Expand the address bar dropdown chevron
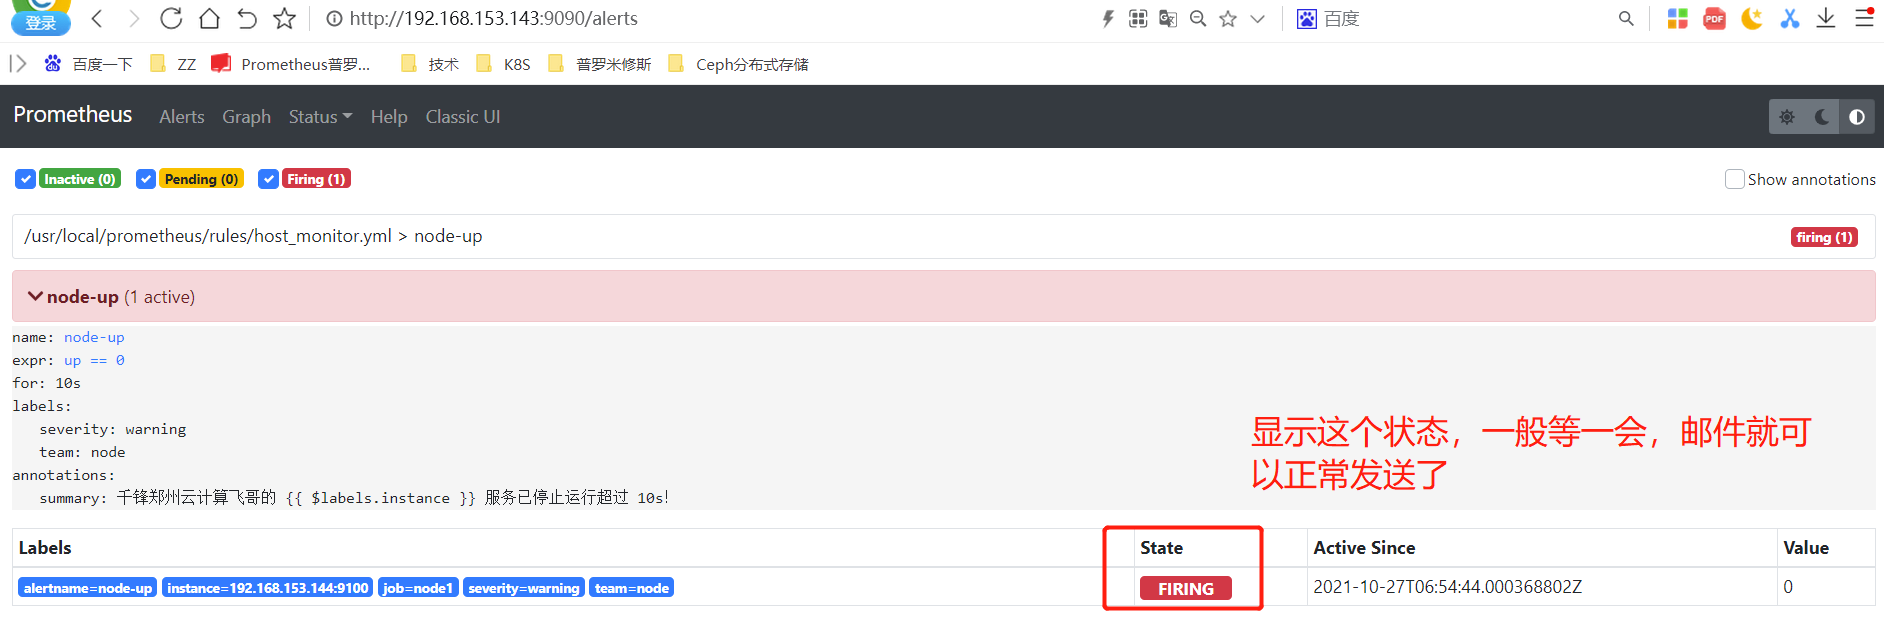Screen dimensions: 1884x636 pos(1258,18)
